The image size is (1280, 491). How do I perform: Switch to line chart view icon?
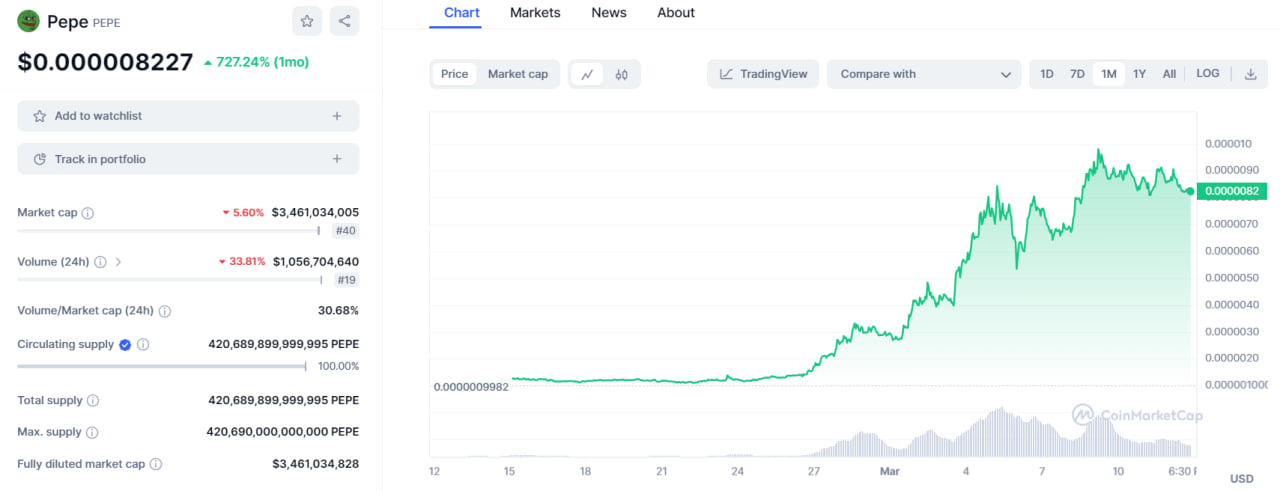click(587, 74)
